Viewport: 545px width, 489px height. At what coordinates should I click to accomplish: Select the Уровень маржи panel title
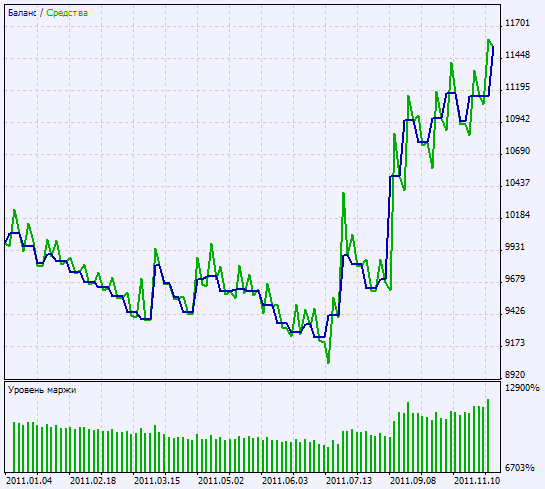point(42,390)
